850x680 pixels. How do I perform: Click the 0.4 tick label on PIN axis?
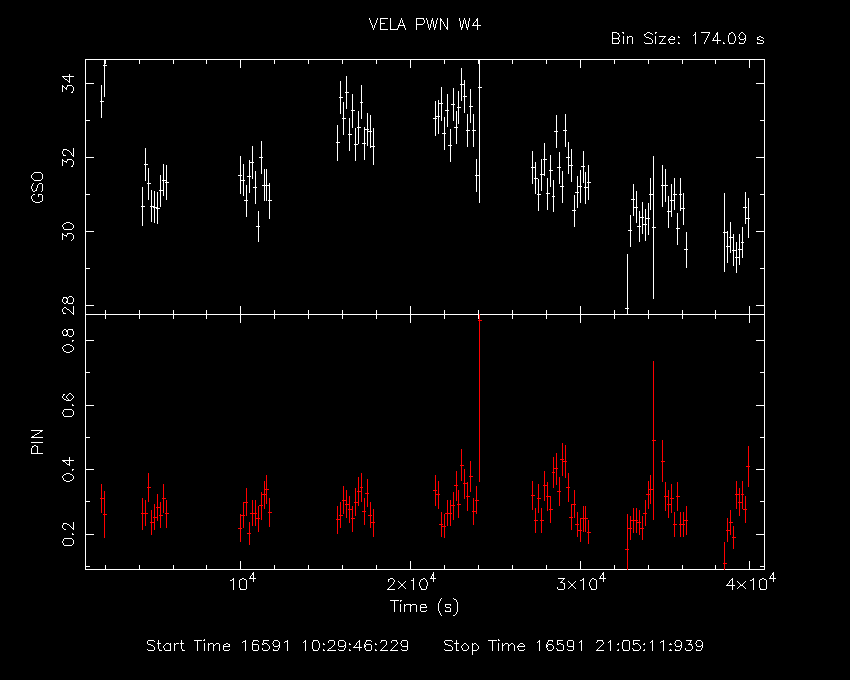click(68, 470)
